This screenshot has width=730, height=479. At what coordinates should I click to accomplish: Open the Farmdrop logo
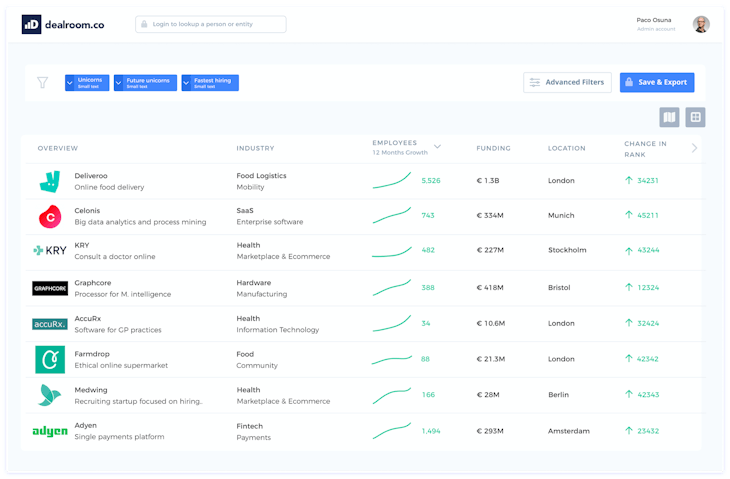[50, 359]
